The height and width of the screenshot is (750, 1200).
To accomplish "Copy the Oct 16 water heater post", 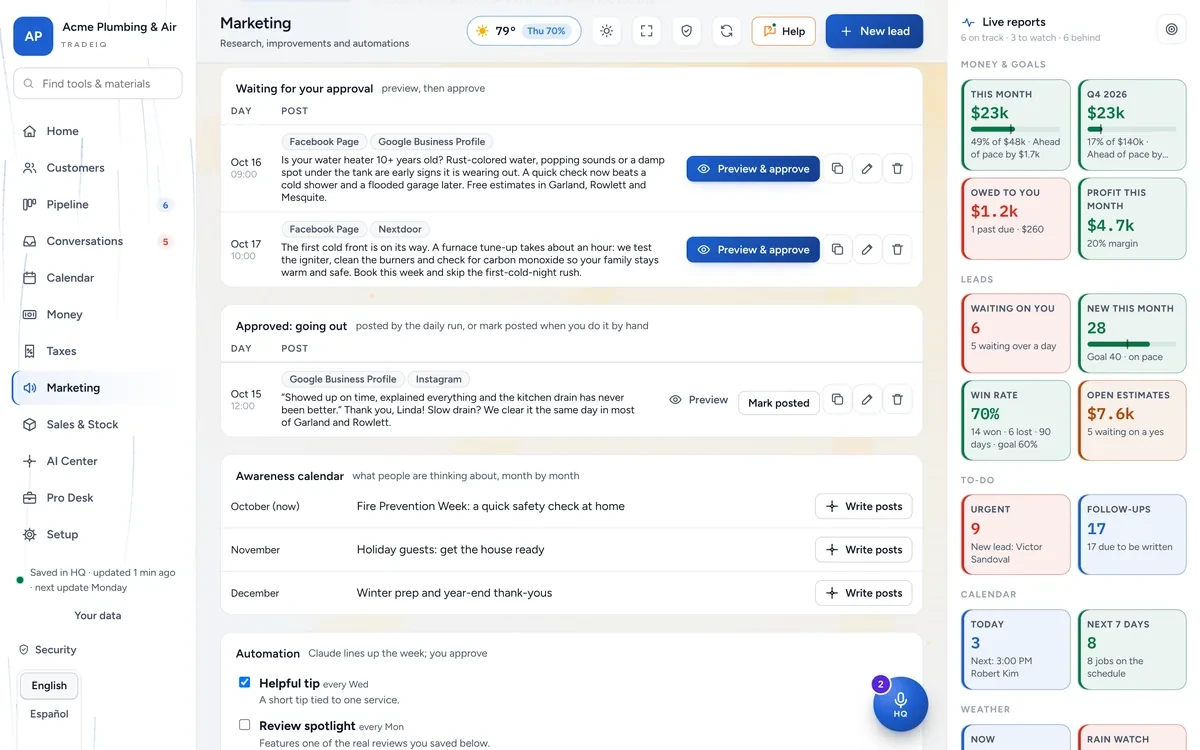I will [837, 169].
